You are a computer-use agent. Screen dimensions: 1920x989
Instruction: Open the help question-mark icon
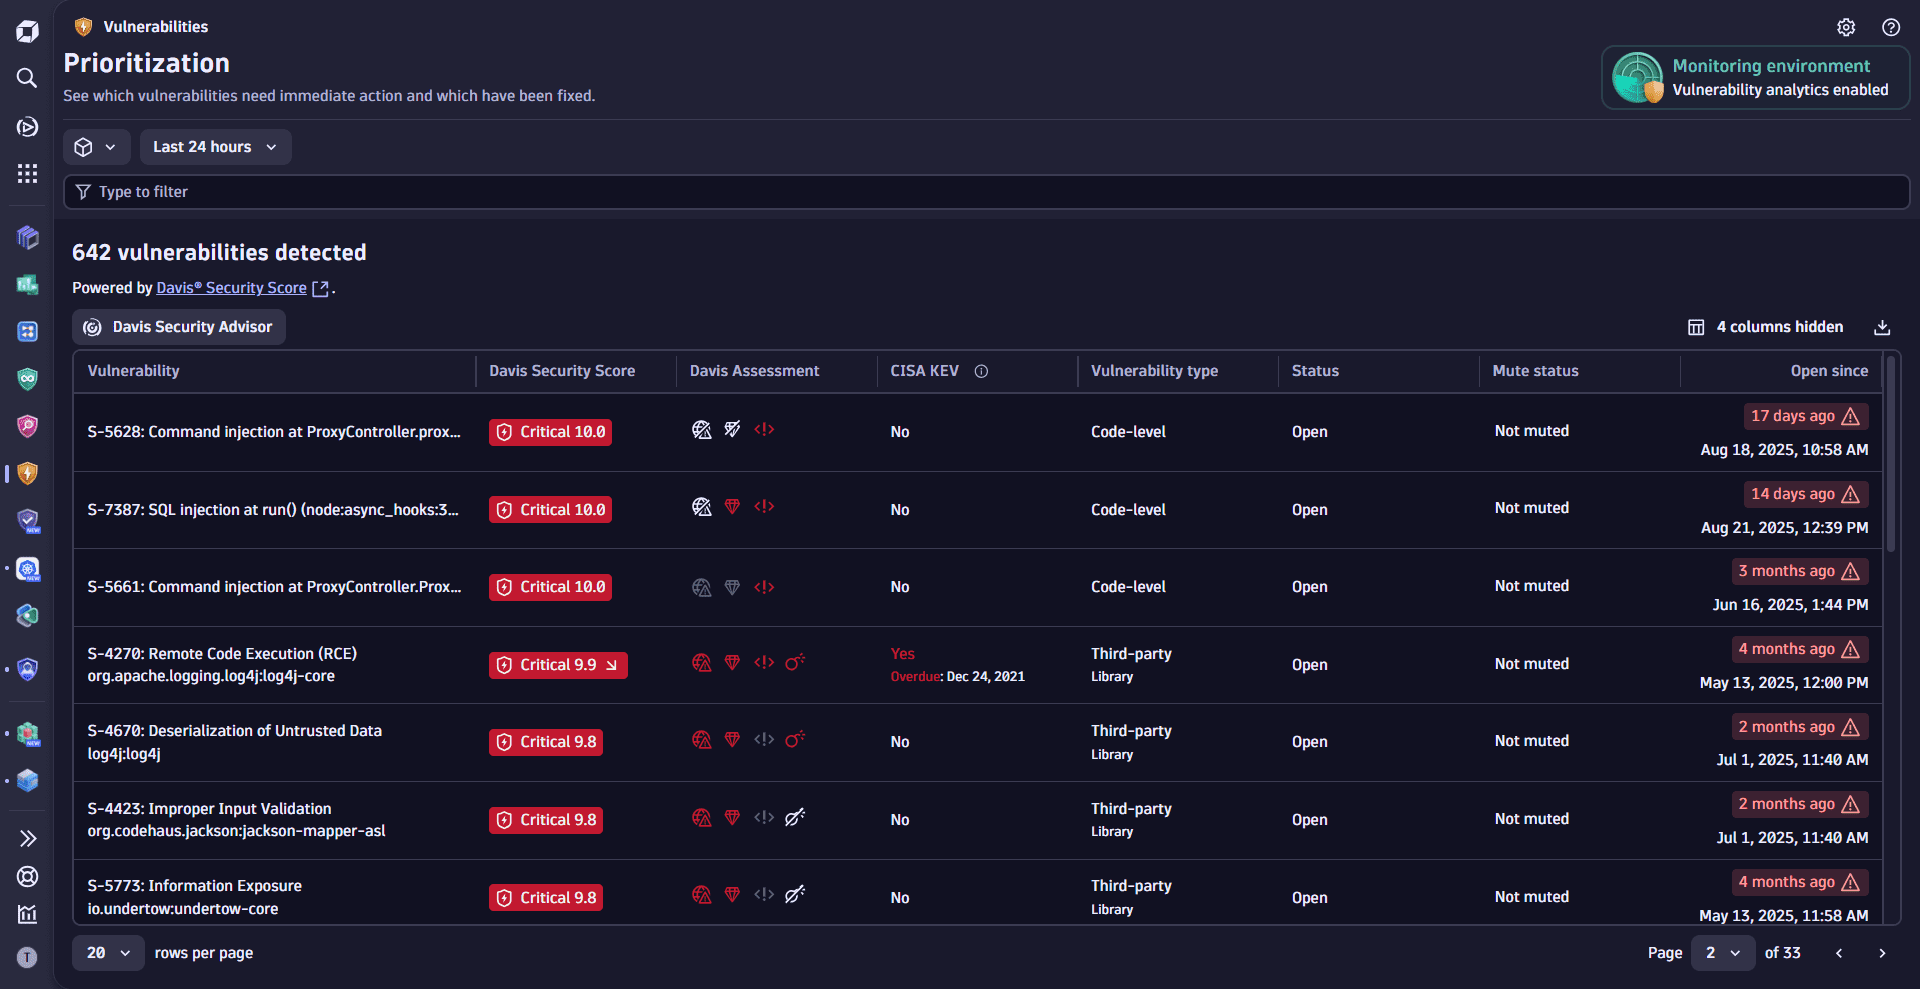click(1891, 27)
